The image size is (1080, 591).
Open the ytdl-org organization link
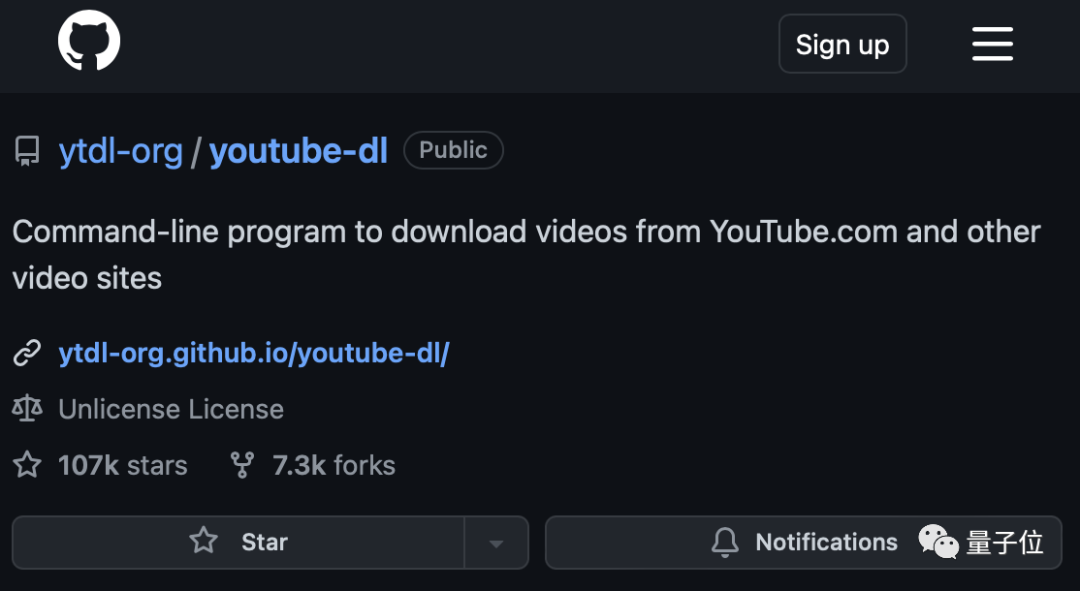click(x=121, y=150)
